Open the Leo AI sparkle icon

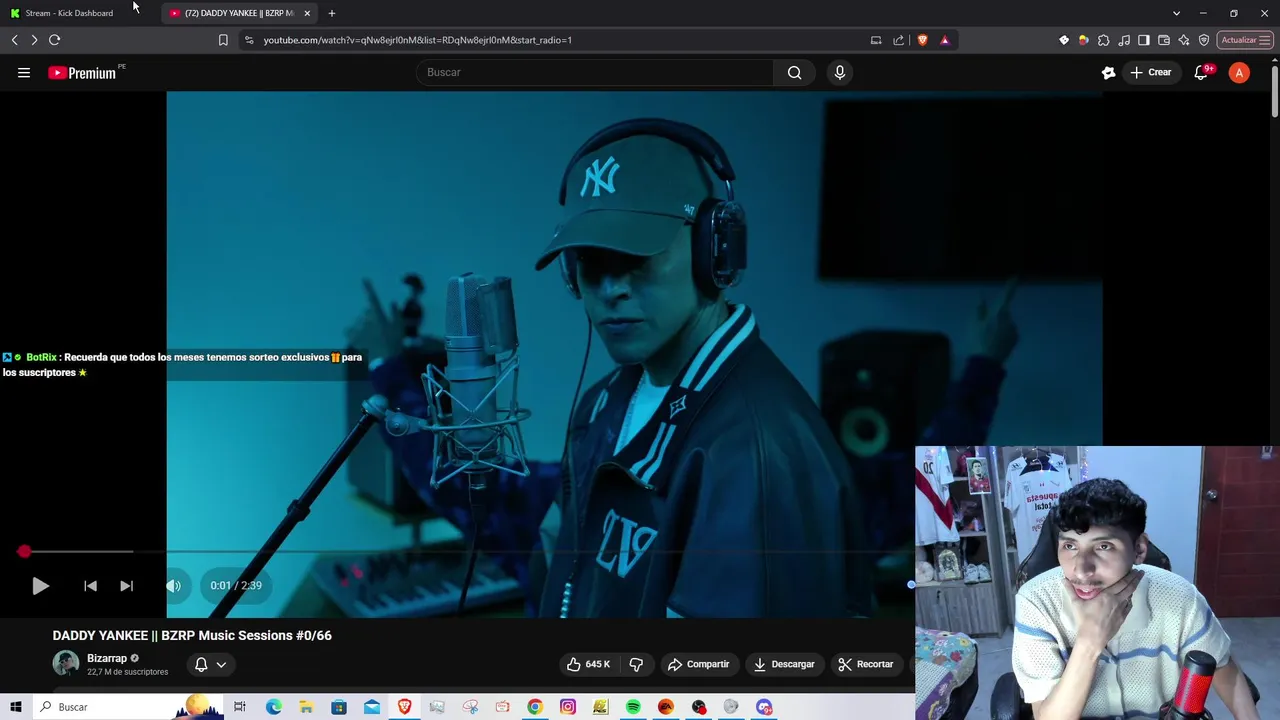(x=1184, y=40)
